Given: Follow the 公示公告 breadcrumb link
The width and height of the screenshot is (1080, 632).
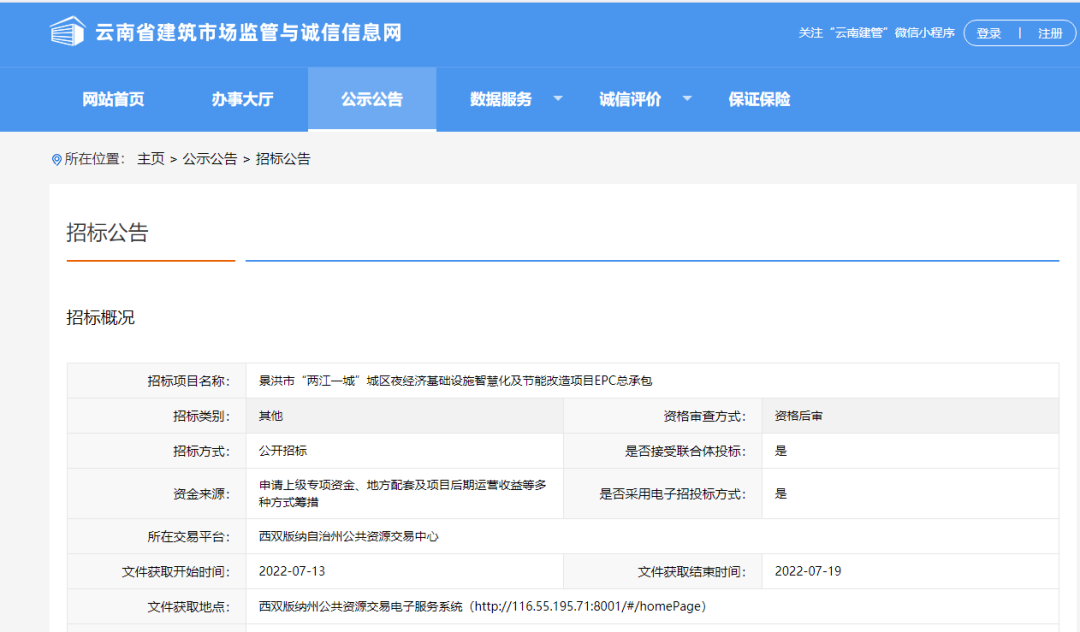Looking at the screenshot, I should tap(210, 159).
